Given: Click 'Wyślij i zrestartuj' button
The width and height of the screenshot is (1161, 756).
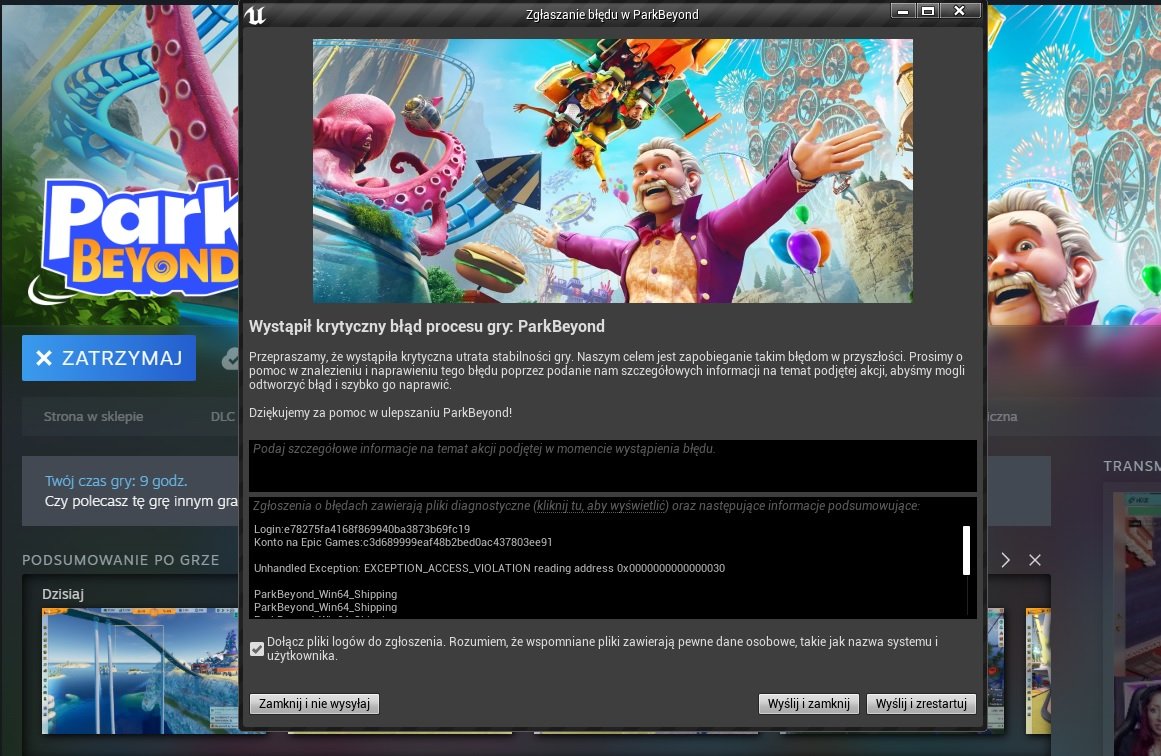Looking at the screenshot, I should pyautogui.click(x=921, y=703).
